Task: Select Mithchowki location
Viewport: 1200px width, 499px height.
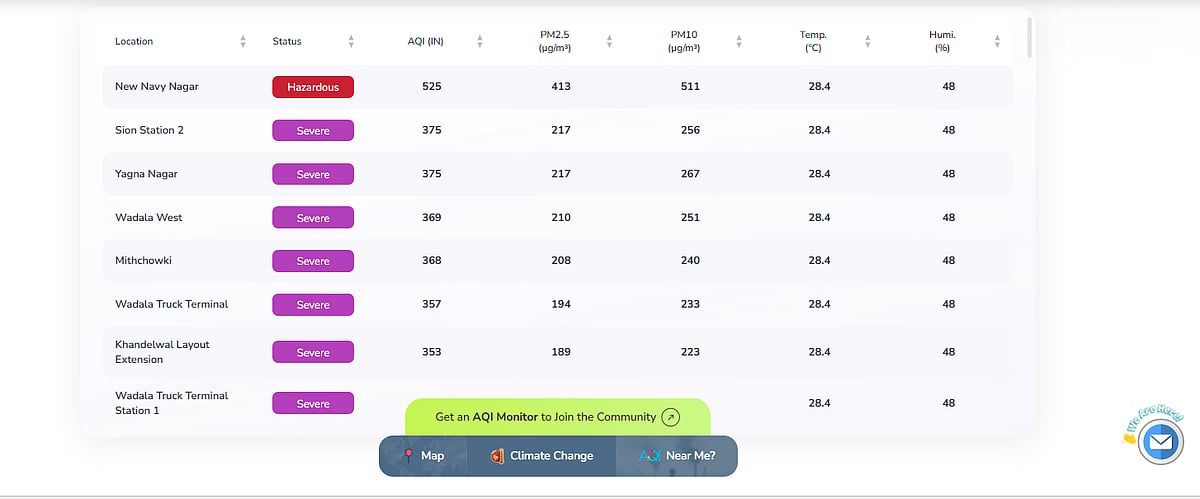Action: (x=144, y=261)
